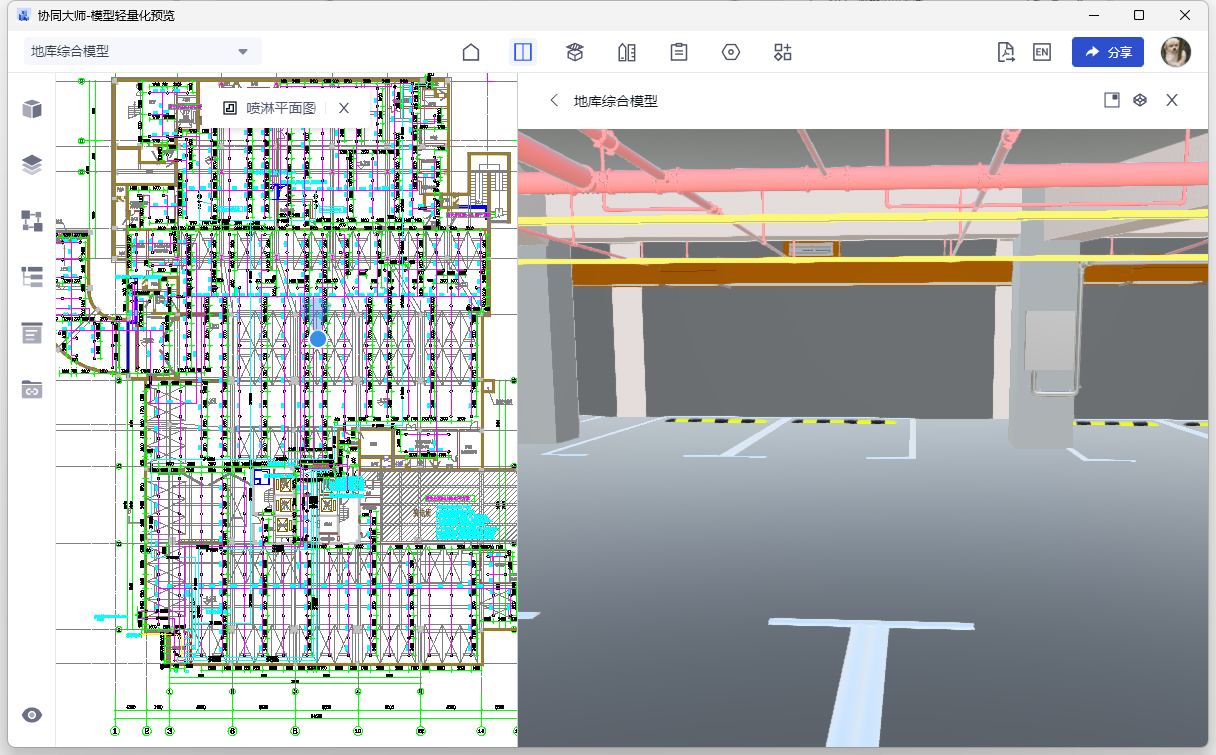Close the 喷淋平面图 drawing panel
This screenshot has height=755, width=1216.
coord(344,108)
